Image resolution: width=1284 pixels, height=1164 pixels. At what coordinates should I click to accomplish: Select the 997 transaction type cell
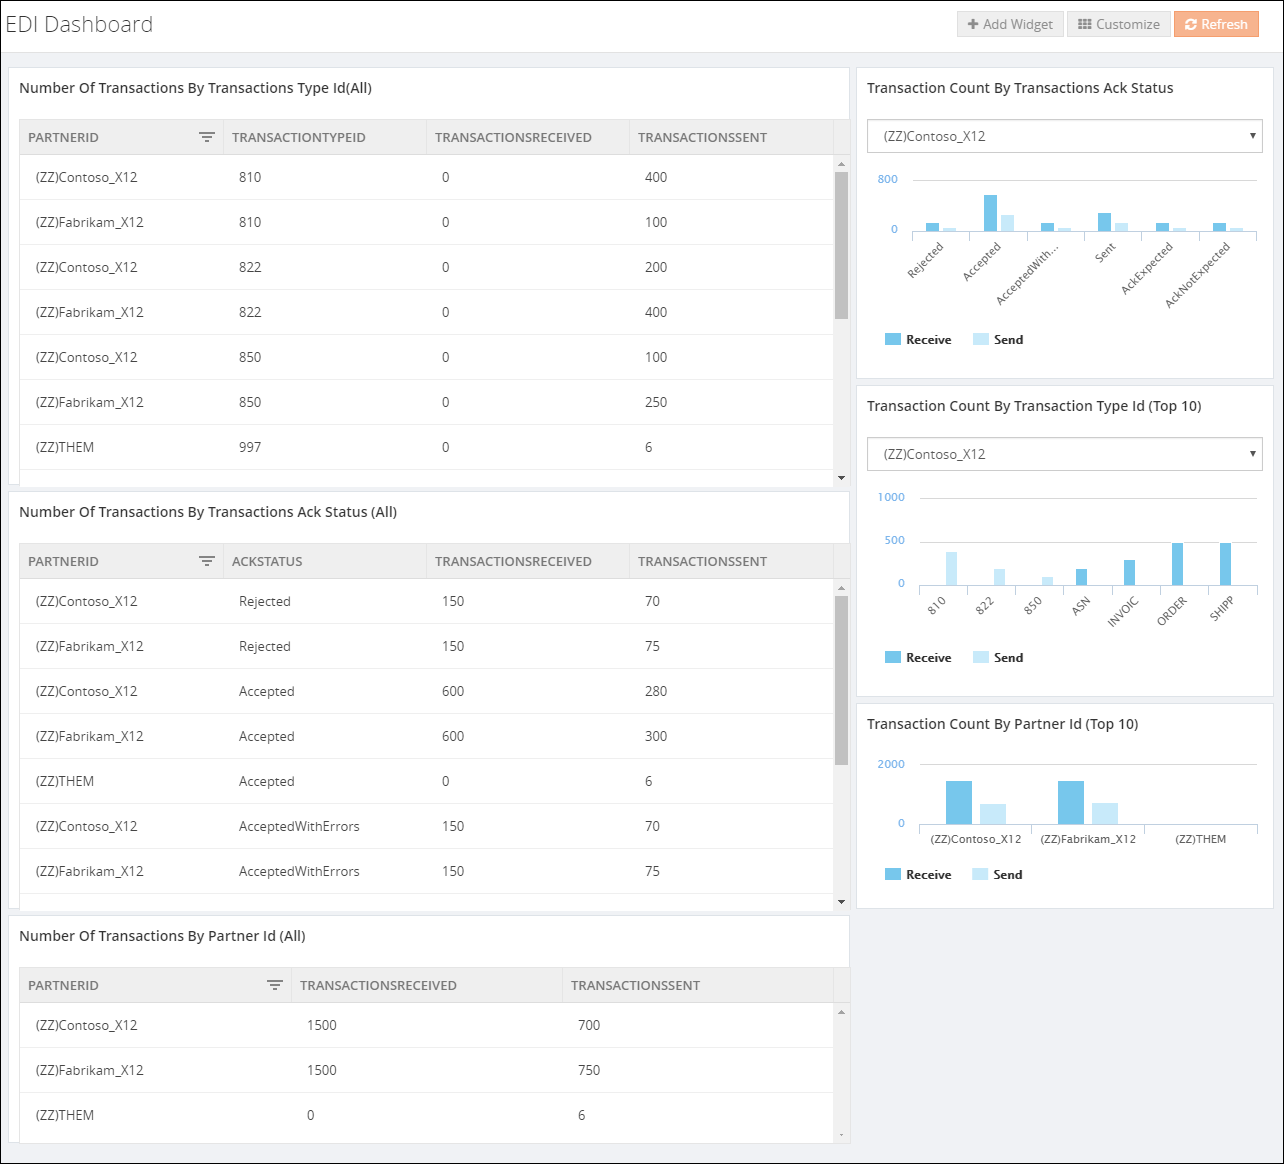(x=250, y=447)
